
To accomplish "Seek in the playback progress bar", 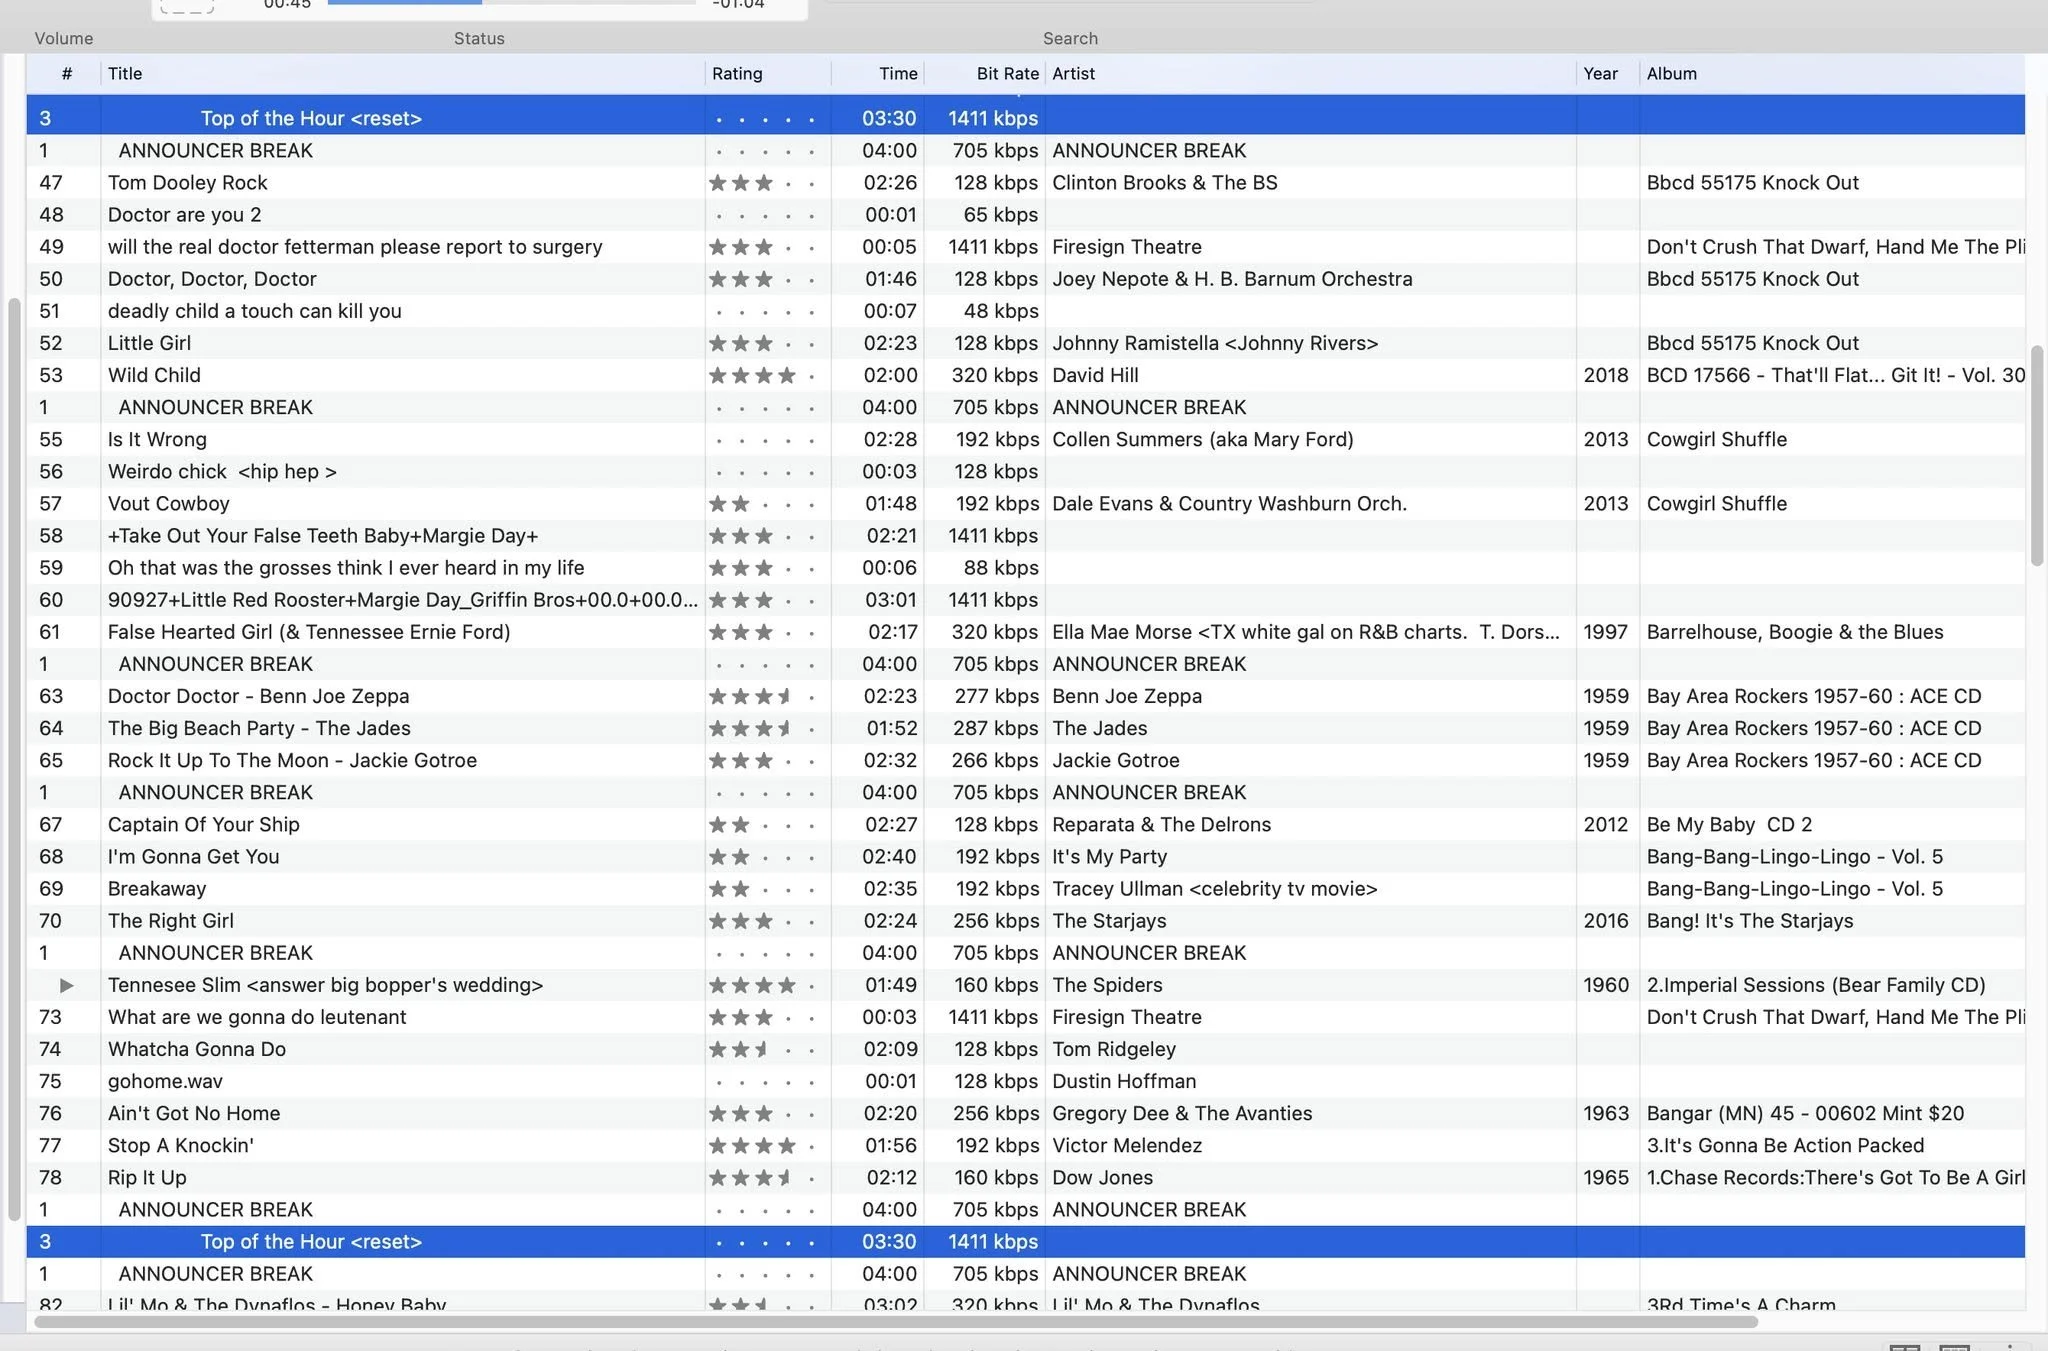I will click(512, 2).
